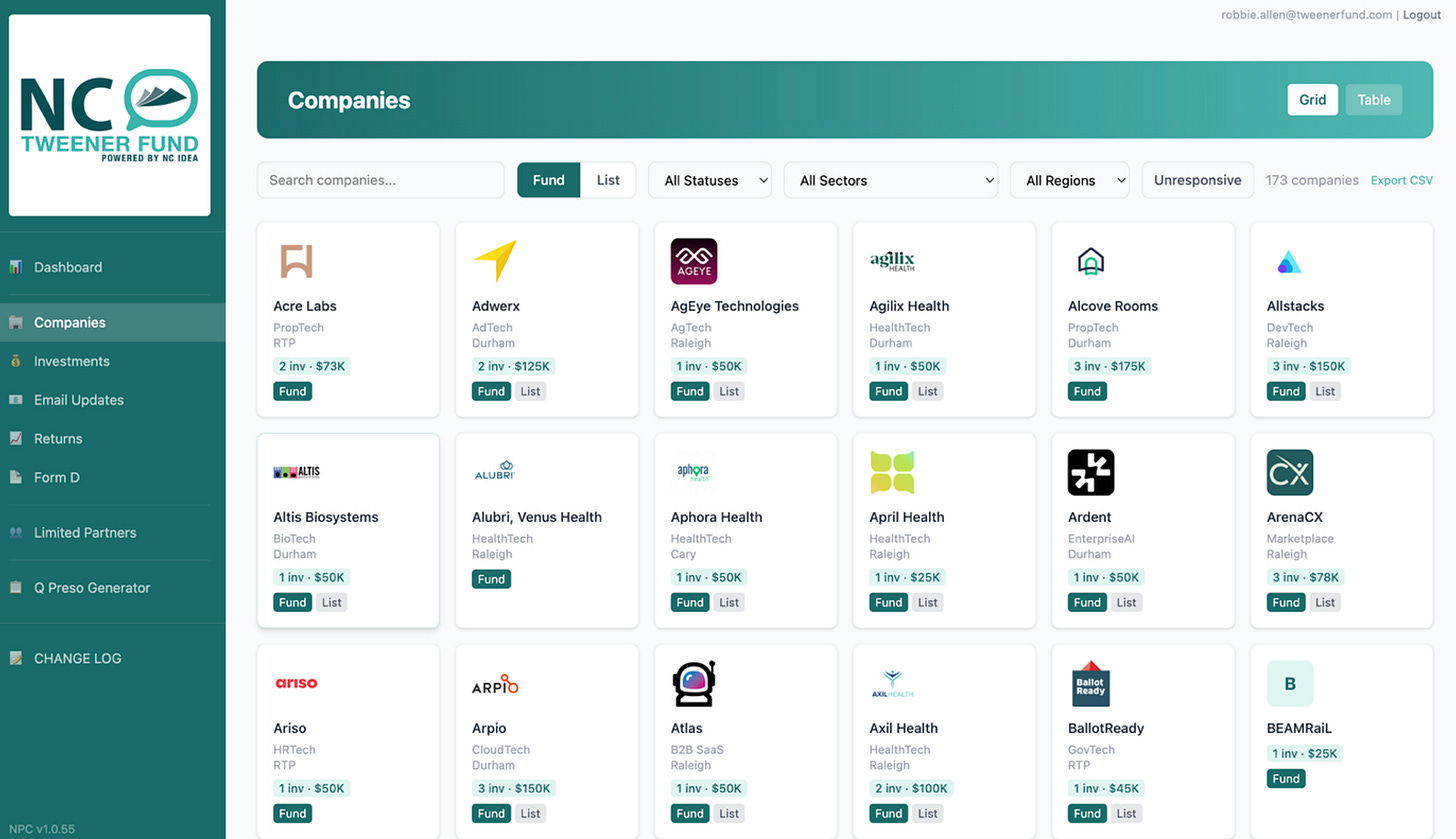Click the Form D document icon
This screenshot has width=1456, height=839.
pyautogui.click(x=16, y=478)
